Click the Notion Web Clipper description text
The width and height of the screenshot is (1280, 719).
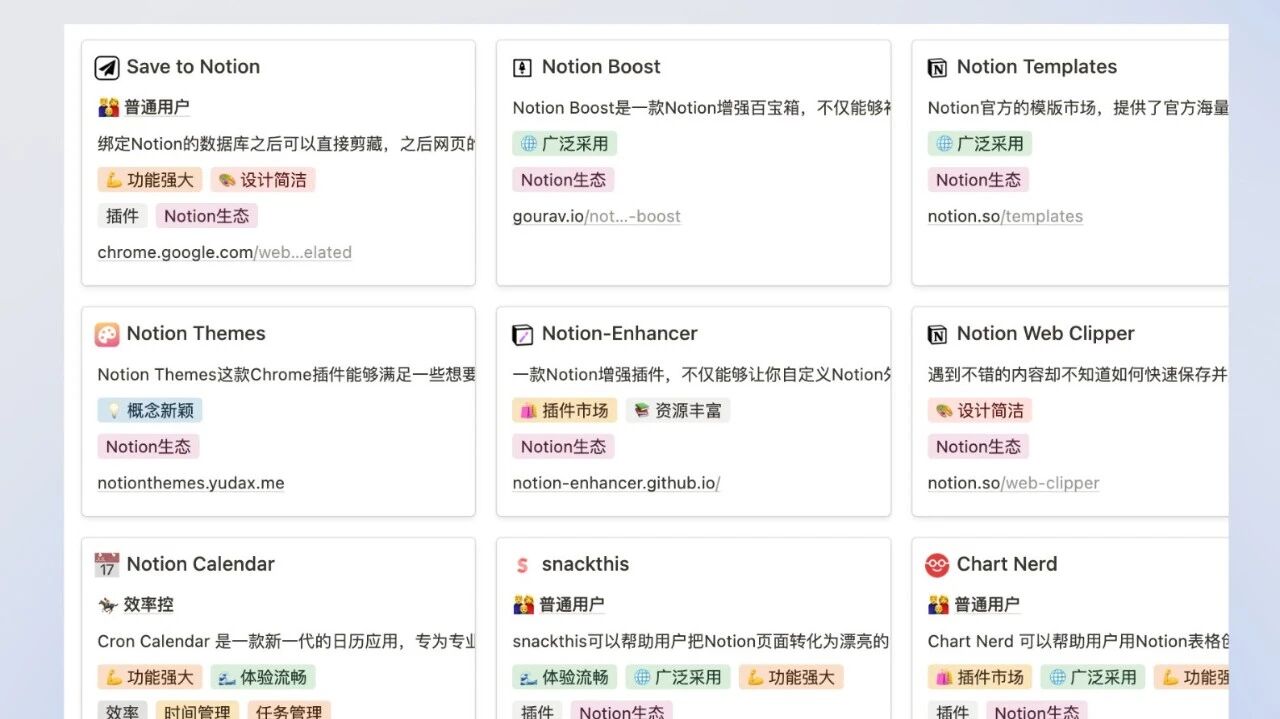pos(1078,374)
